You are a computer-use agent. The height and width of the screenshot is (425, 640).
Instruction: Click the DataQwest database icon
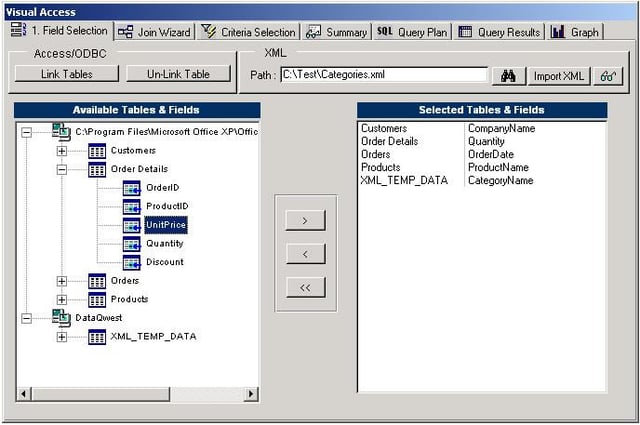tap(61, 318)
